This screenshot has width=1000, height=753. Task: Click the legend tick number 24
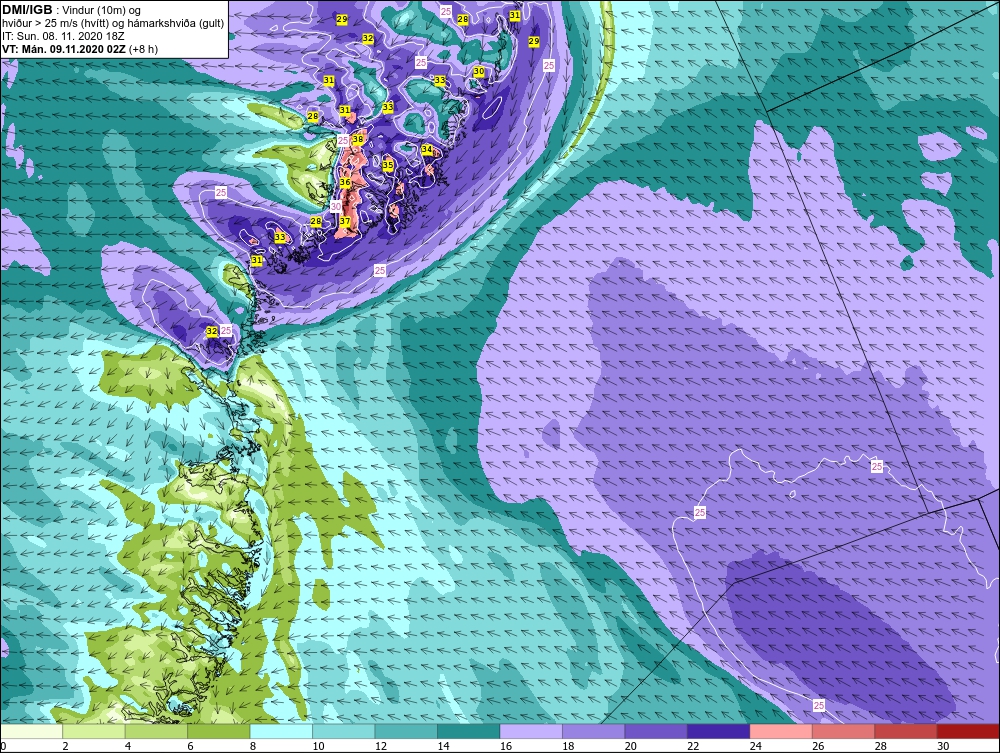click(756, 746)
